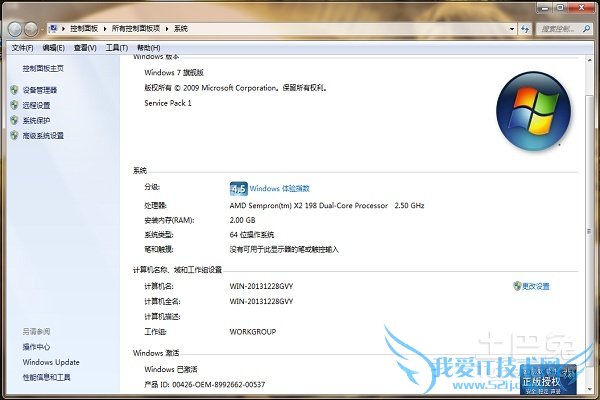Image resolution: width=600 pixels, height=400 pixels.
Task: Click the Control Panel icon in the address bar
Action: coord(54,28)
